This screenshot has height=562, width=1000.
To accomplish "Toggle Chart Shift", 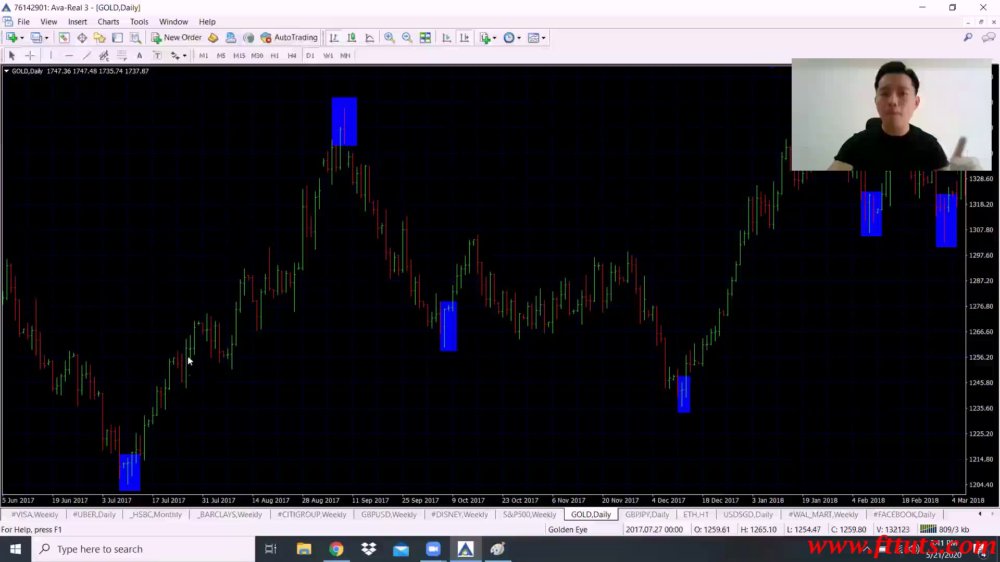I will click(x=464, y=38).
